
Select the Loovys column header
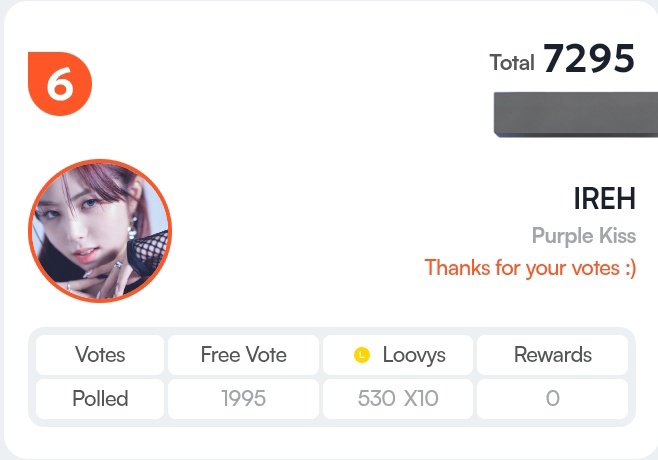(x=398, y=355)
